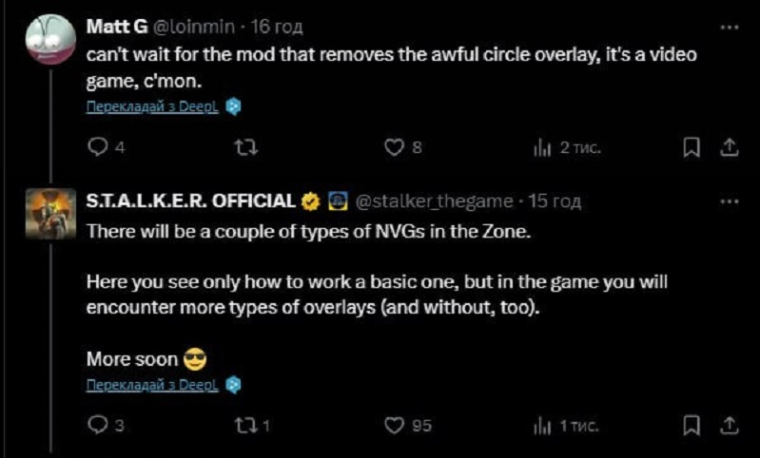Open more options for S.T.A.L.K.E.R. tweet
This screenshot has width=760, height=458.
point(729,201)
